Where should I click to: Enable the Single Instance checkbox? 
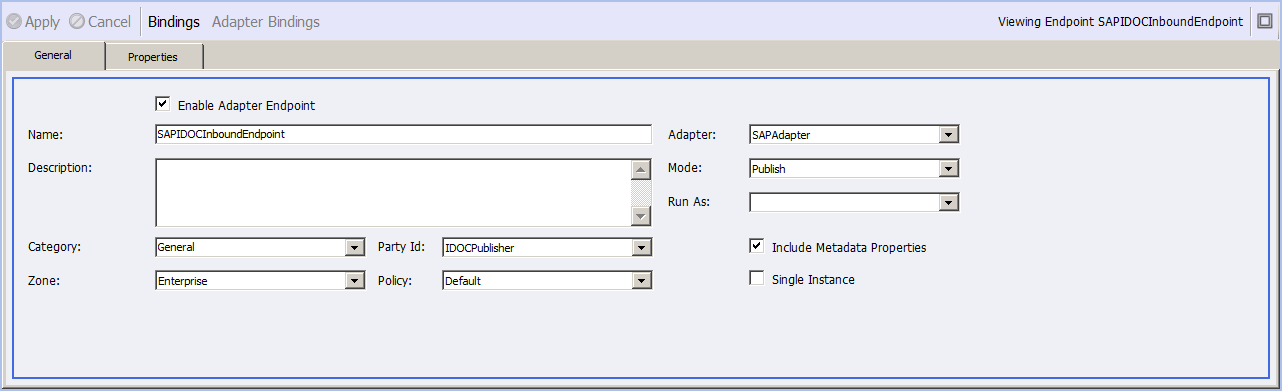(757, 279)
